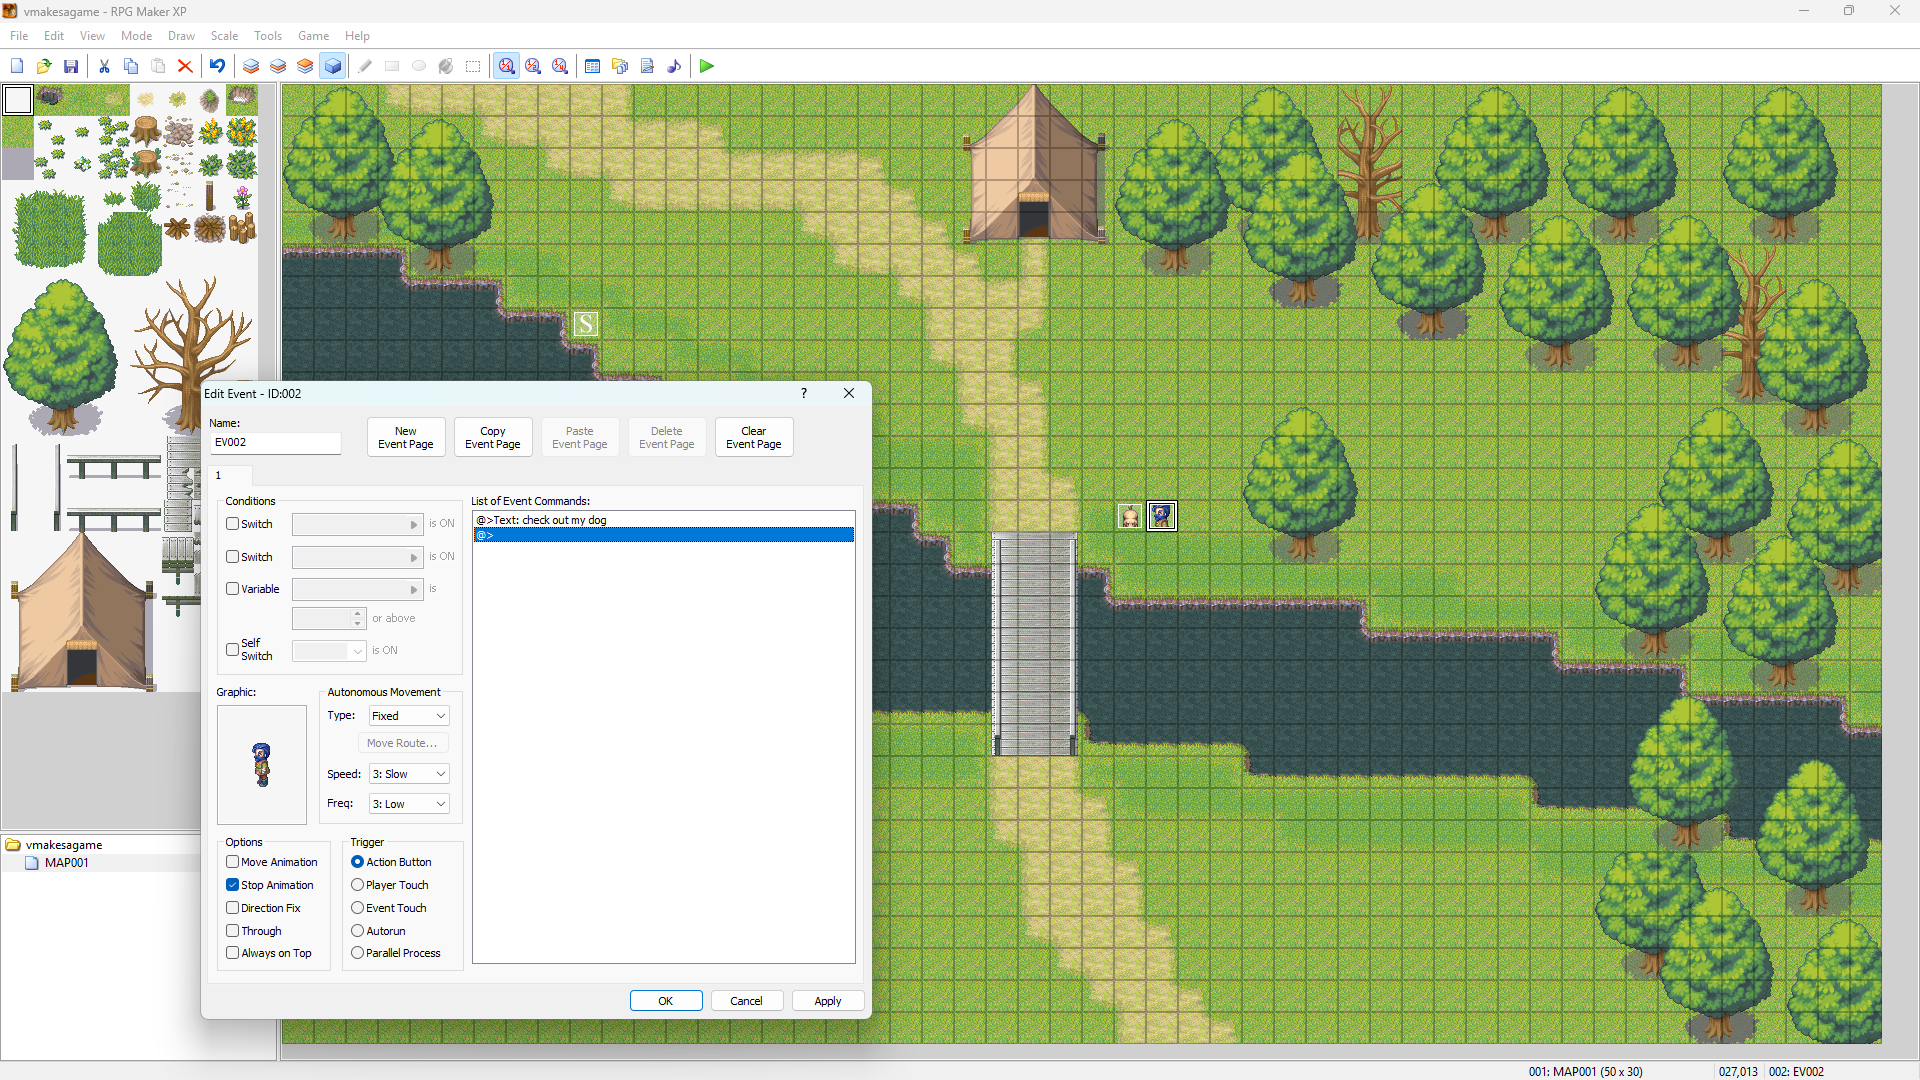Select Autorun trigger
The height and width of the screenshot is (1080, 1920).
click(x=357, y=931)
